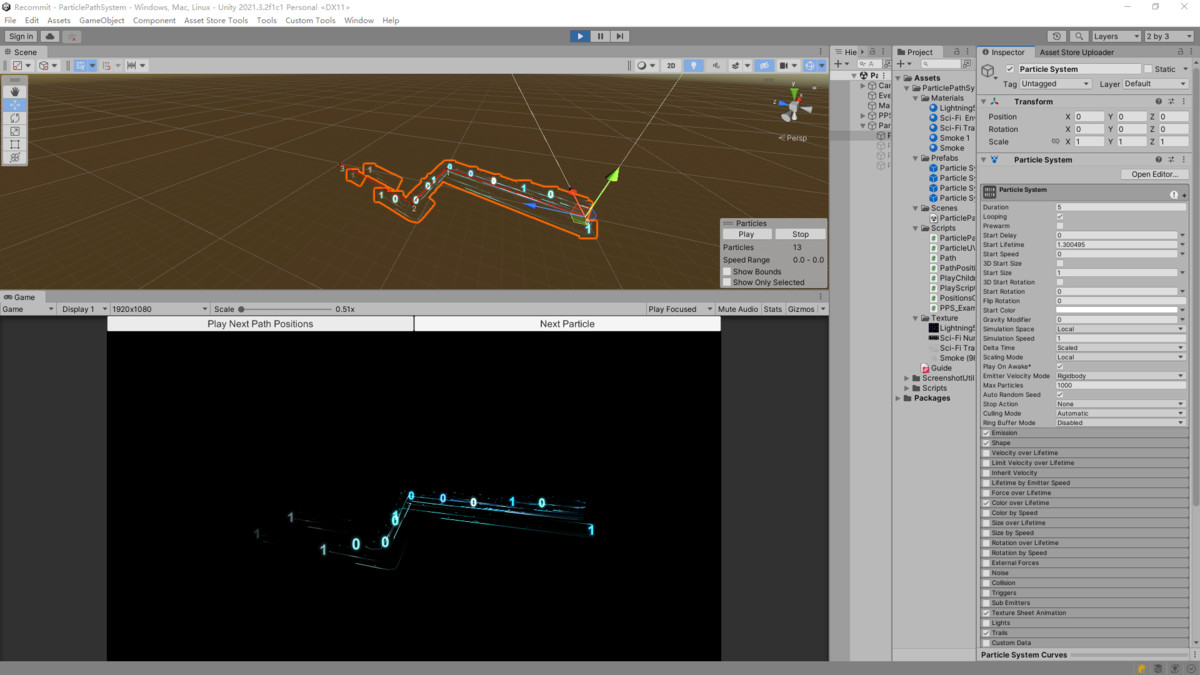Select the Hand tool in Scene view
Image resolution: width=1200 pixels, height=675 pixels.
click(15, 92)
